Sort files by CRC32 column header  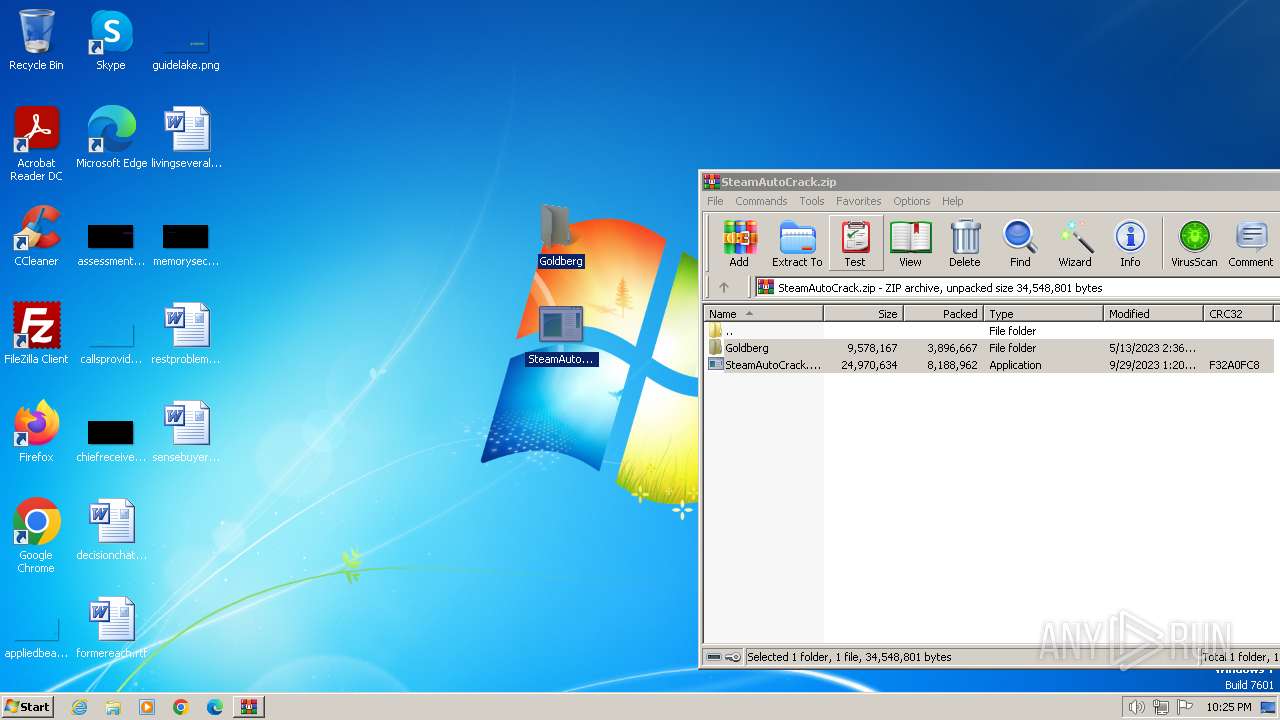pyautogui.click(x=1238, y=314)
